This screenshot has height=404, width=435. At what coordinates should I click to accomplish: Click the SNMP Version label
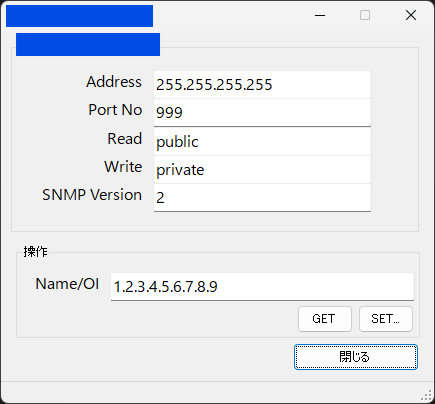coord(92,195)
